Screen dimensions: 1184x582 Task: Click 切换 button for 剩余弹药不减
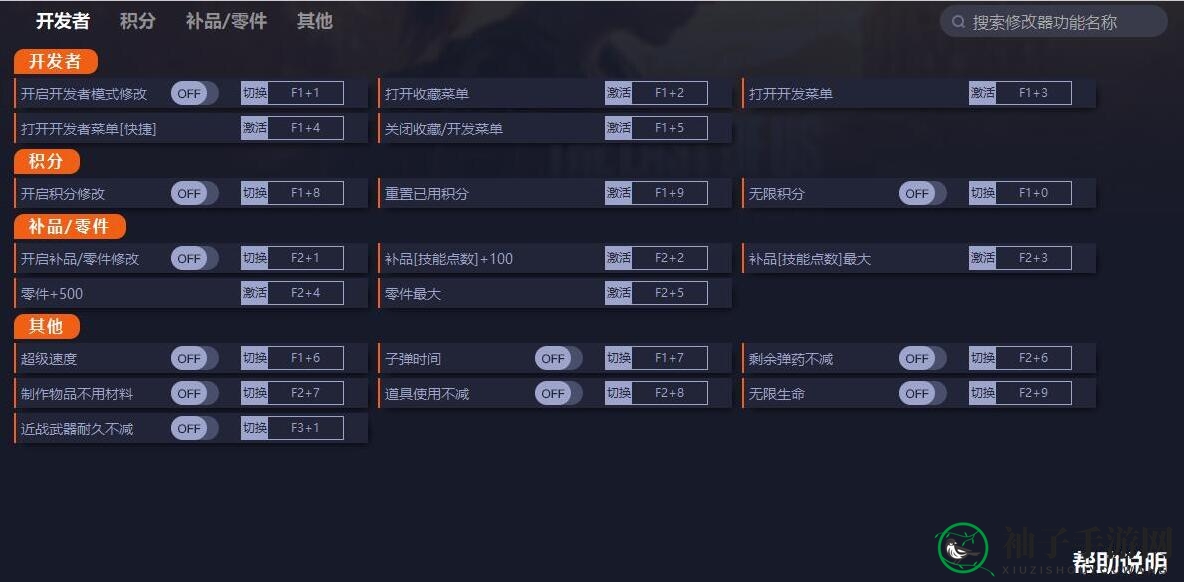(x=982, y=358)
